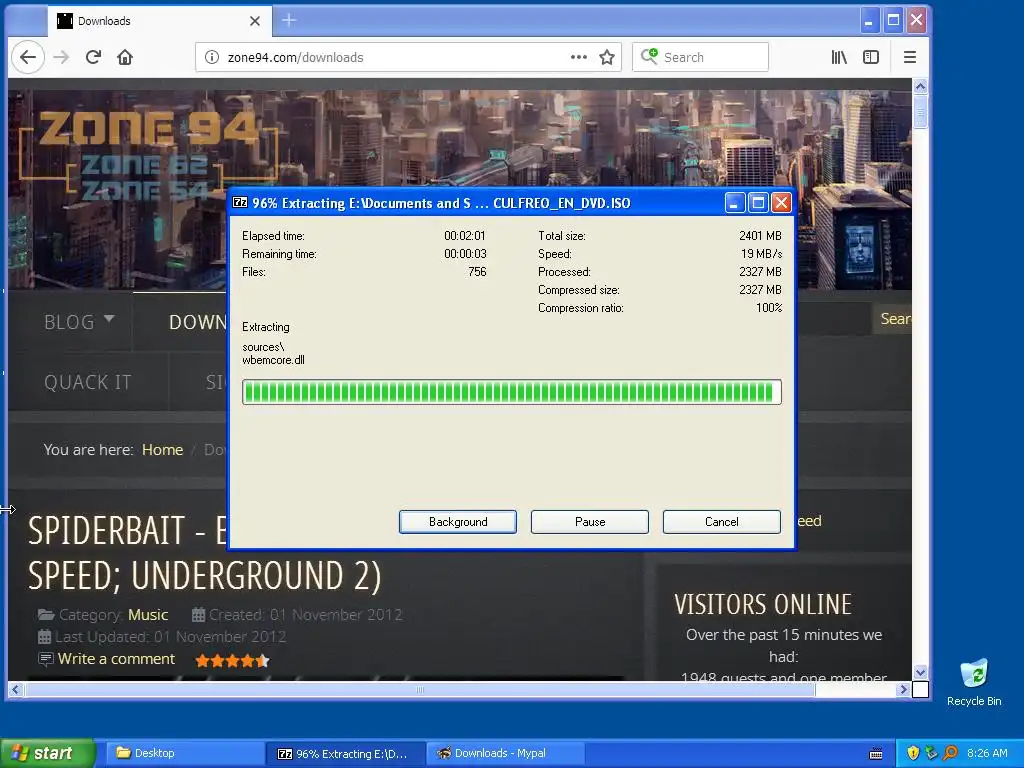This screenshot has width=1024, height=768.
Task: Click the partially visible Search site field
Action: [x=892, y=319]
